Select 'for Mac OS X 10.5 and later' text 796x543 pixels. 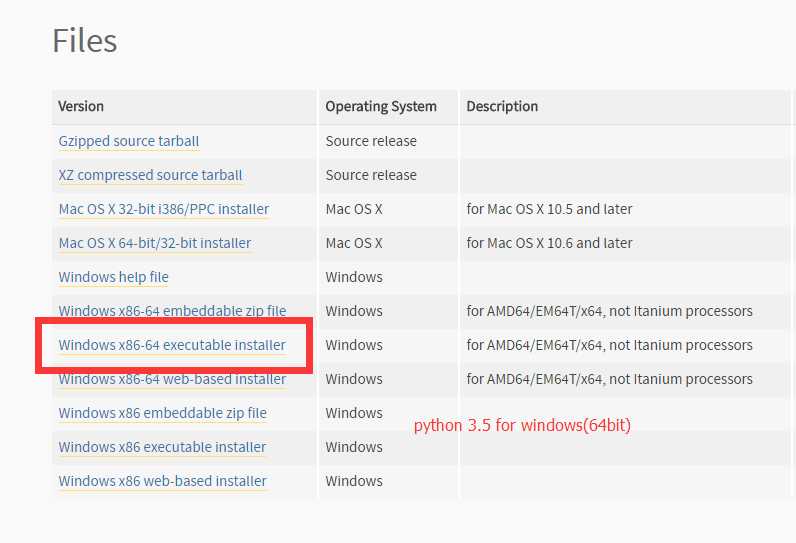(x=549, y=209)
